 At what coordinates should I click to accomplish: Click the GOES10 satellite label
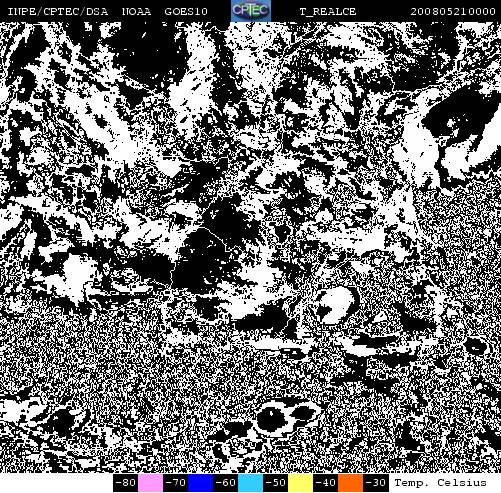[x=186, y=12]
